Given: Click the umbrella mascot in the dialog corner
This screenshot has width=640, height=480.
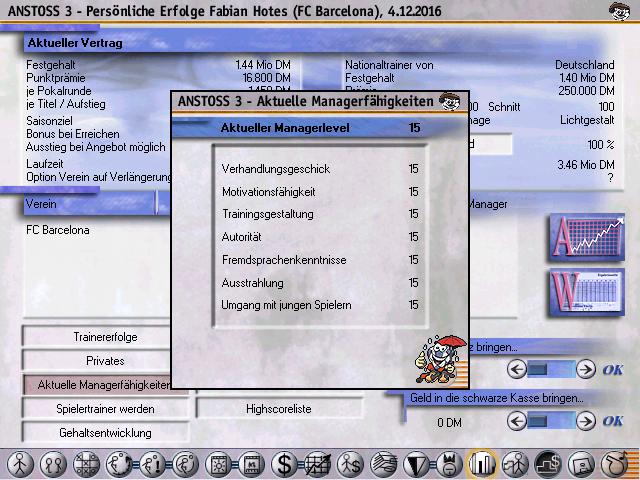Looking at the screenshot, I should [440, 361].
